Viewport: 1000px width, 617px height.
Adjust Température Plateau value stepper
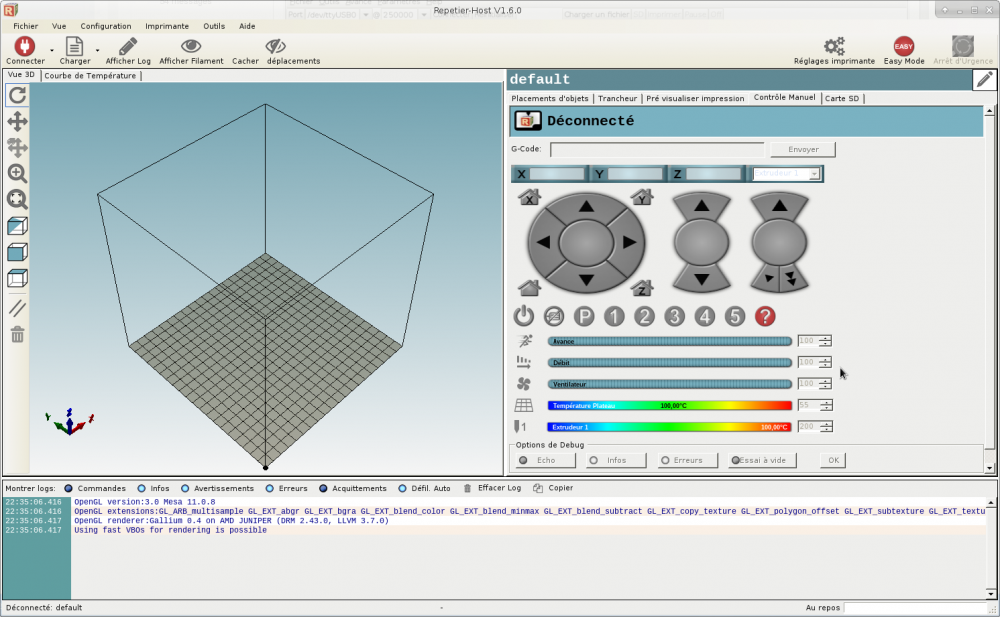pyautogui.click(x=826, y=405)
